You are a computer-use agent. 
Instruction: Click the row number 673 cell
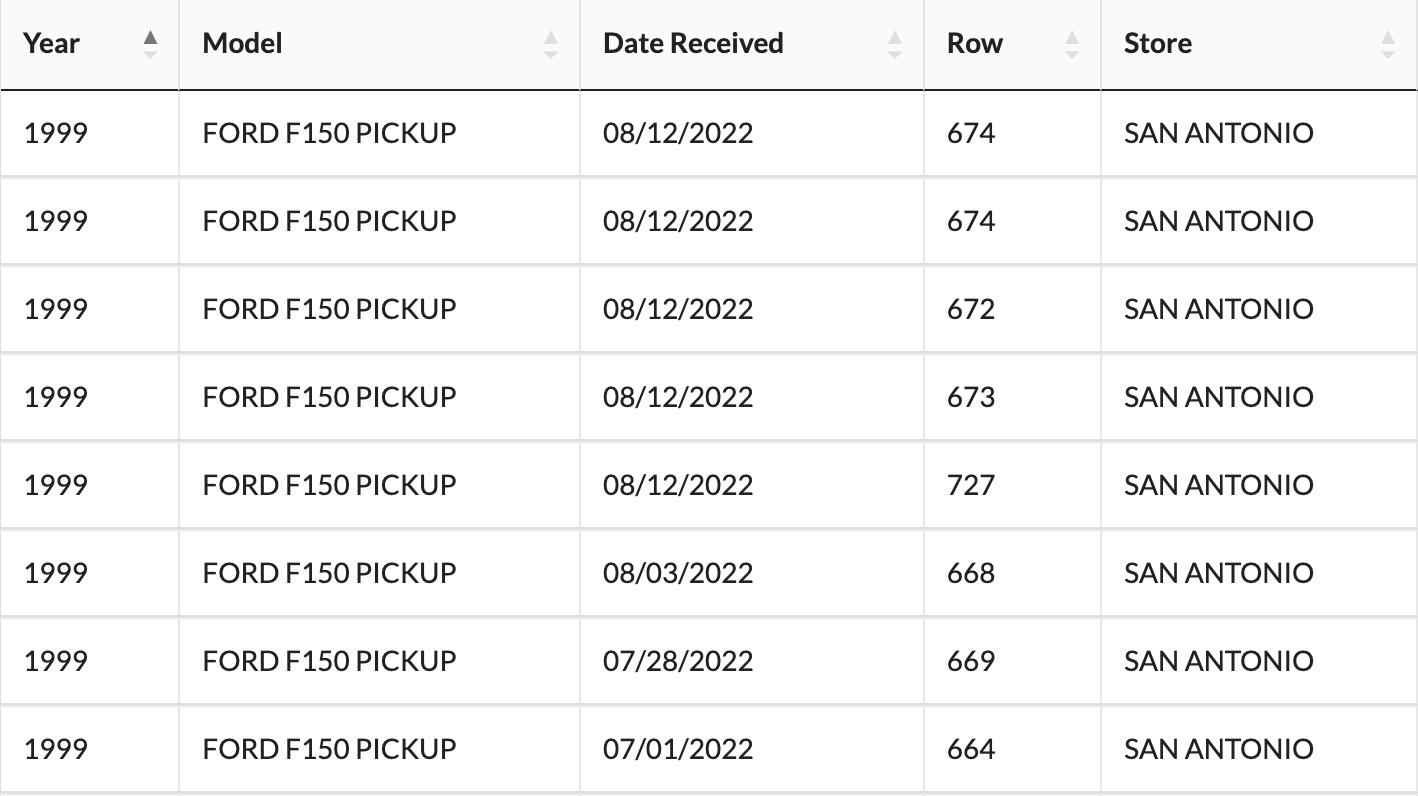coord(971,397)
